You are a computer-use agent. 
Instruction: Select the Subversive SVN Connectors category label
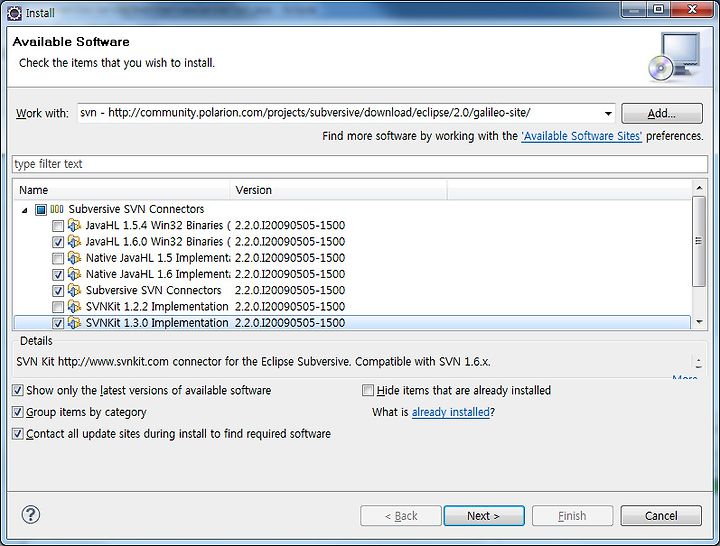point(136,209)
